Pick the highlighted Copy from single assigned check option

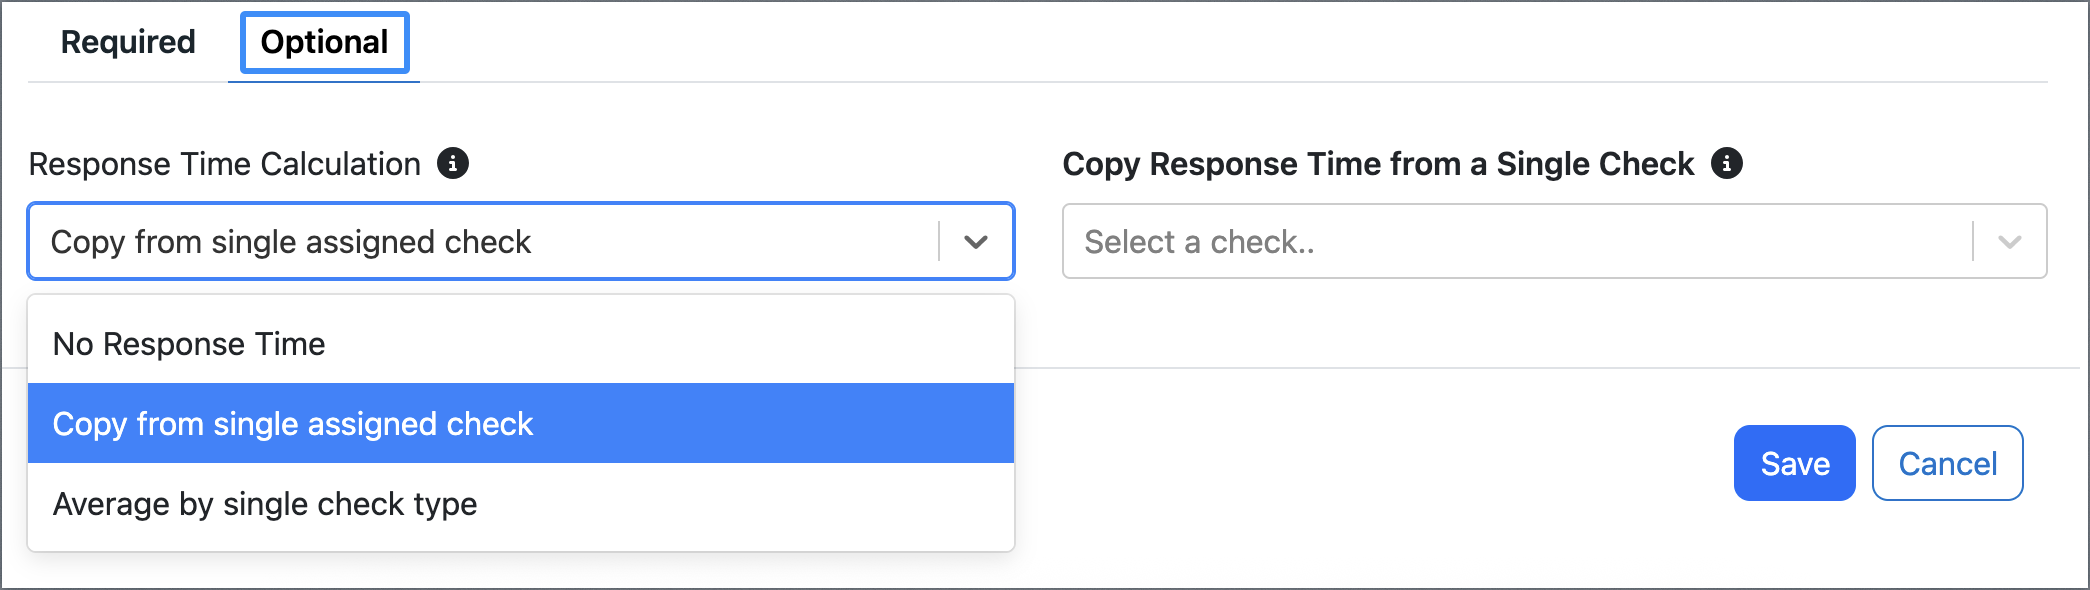point(521,423)
